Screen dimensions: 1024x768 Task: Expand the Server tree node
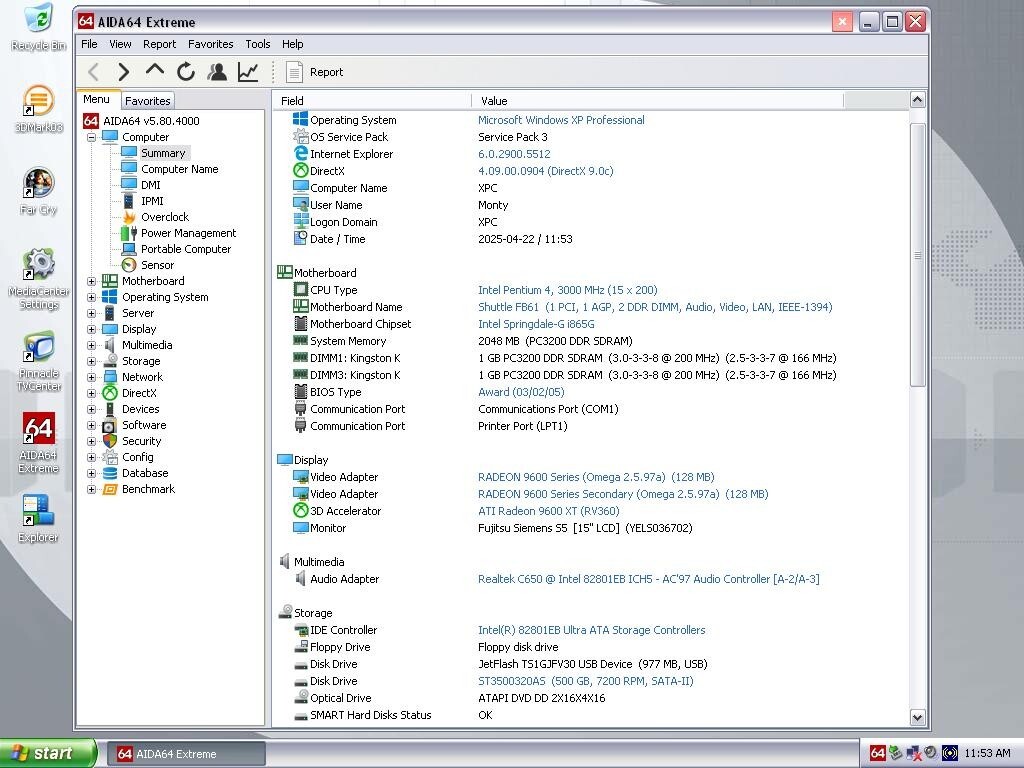(x=91, y=313)
